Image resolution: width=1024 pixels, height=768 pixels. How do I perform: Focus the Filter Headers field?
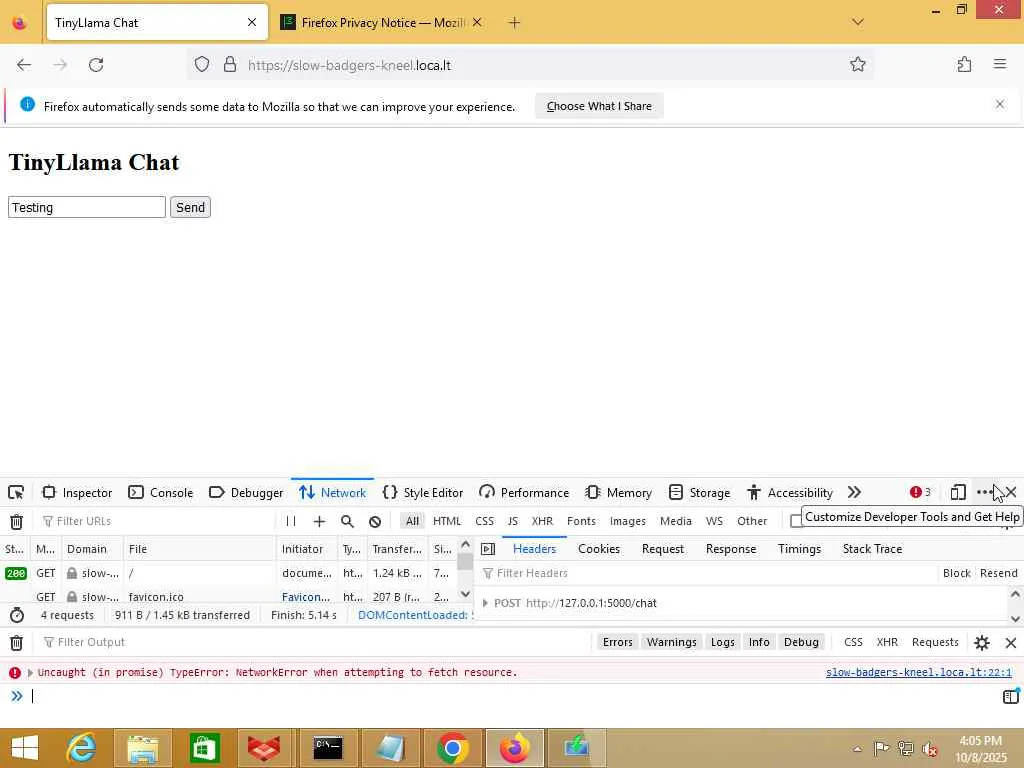(707, 573)
